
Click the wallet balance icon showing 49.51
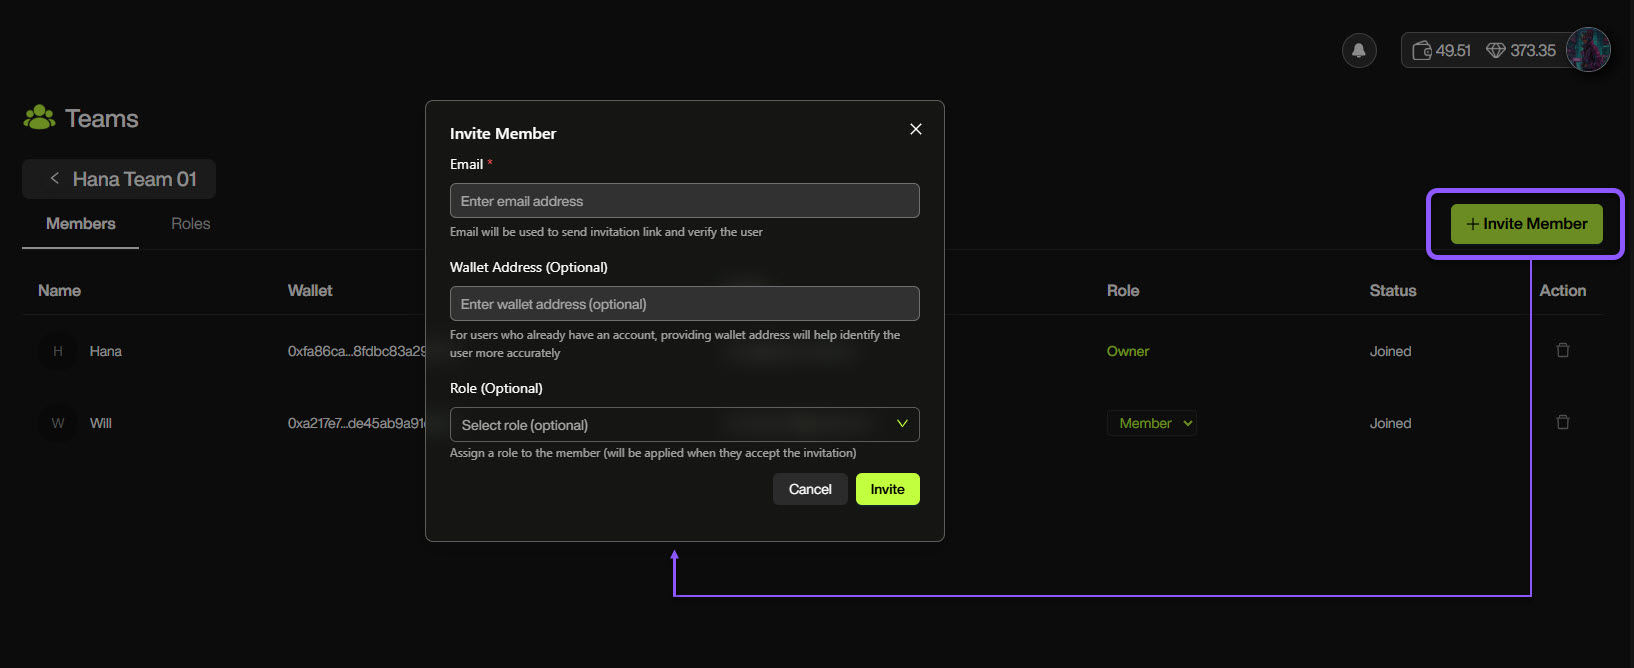point(1422,50)
